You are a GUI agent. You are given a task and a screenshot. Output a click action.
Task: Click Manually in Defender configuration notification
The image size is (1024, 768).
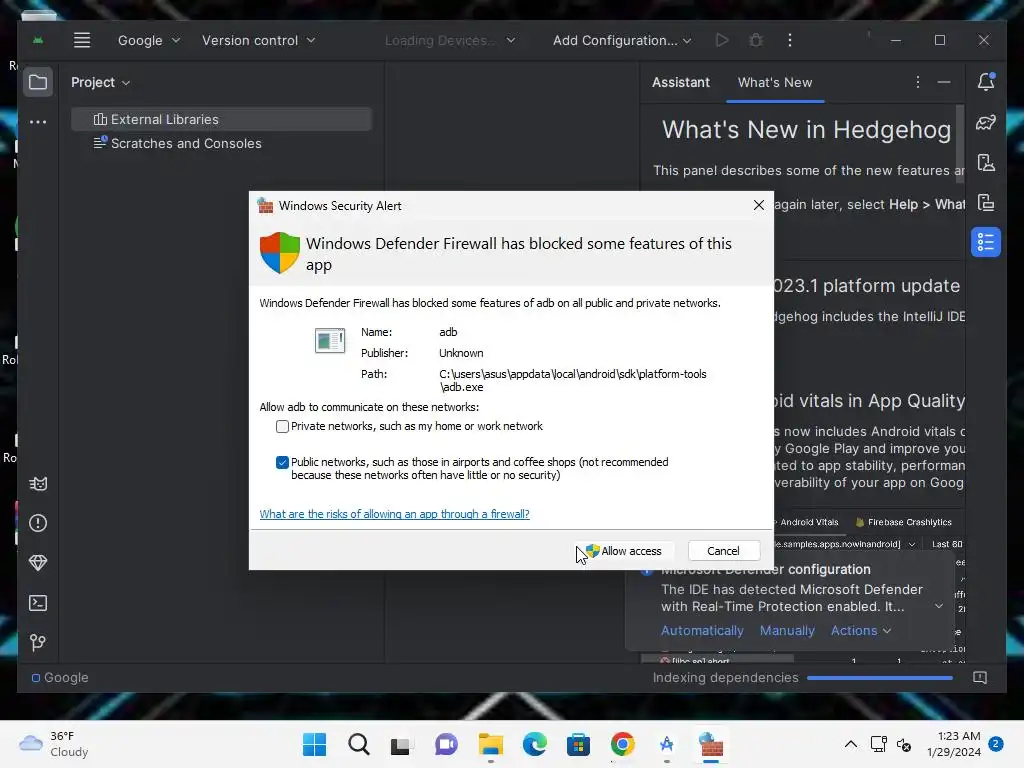(x=787, y=631)
